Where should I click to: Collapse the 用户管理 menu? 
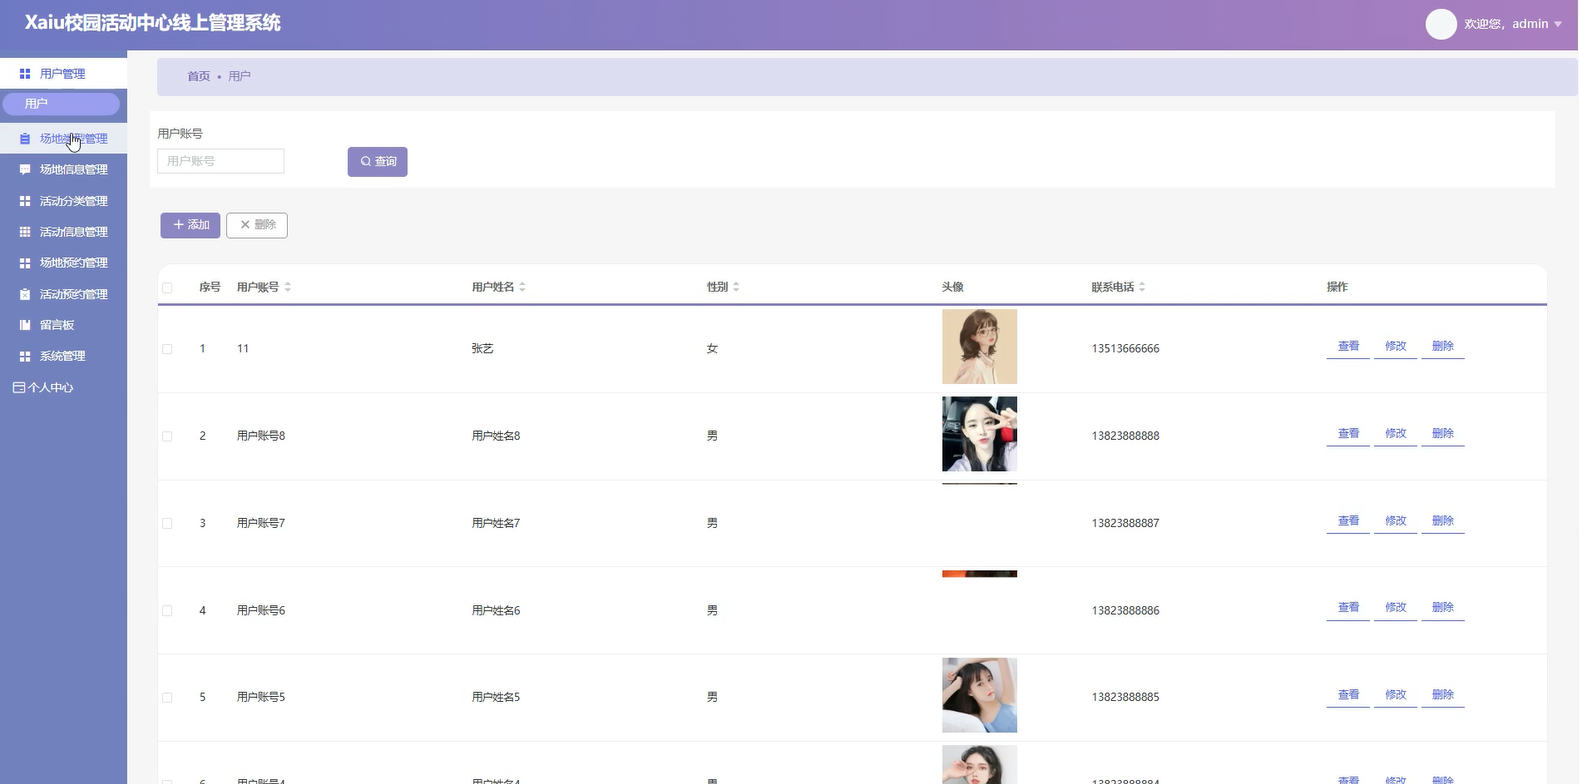[x=63, y=73]
